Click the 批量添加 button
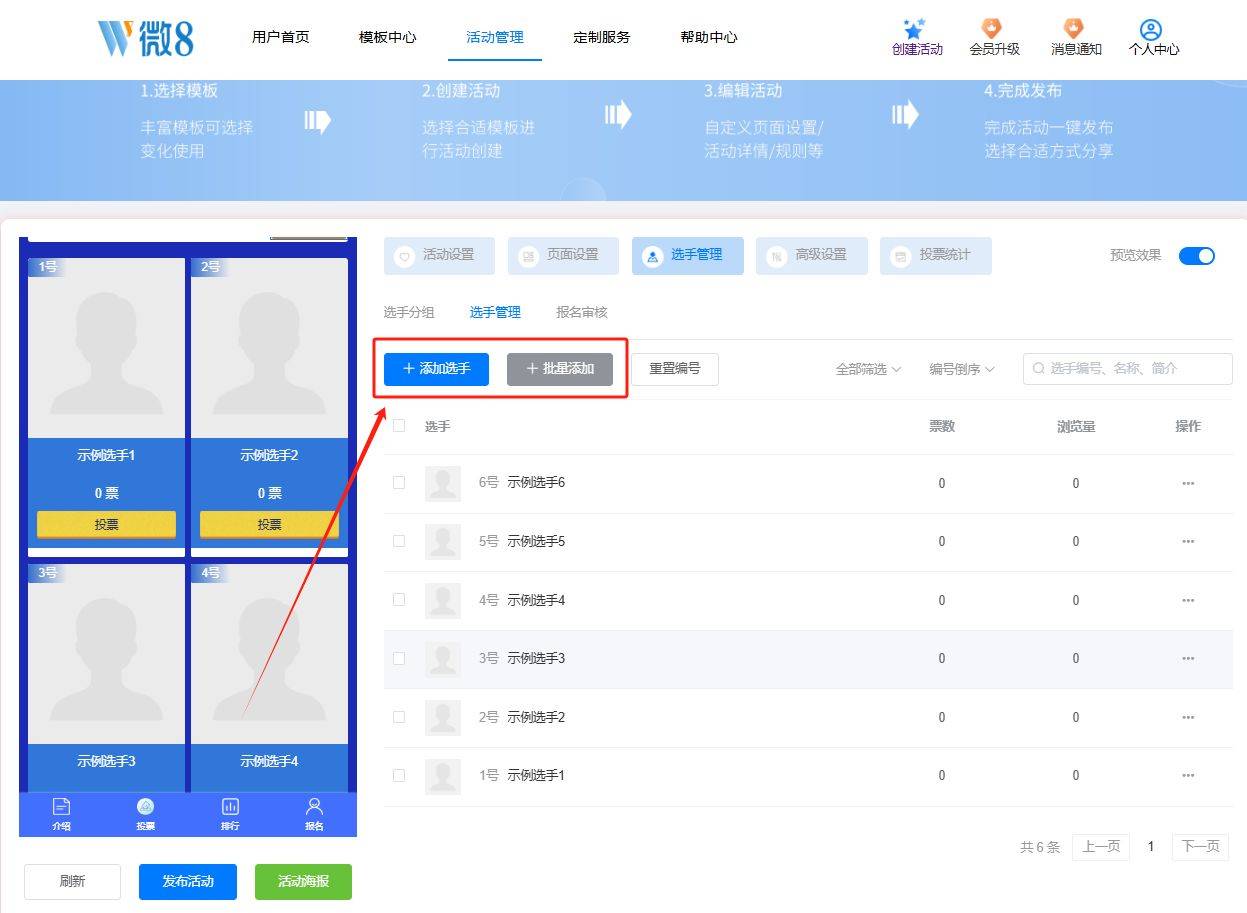The height and width of the screenshot is (913, 1247). click(560, 369)
